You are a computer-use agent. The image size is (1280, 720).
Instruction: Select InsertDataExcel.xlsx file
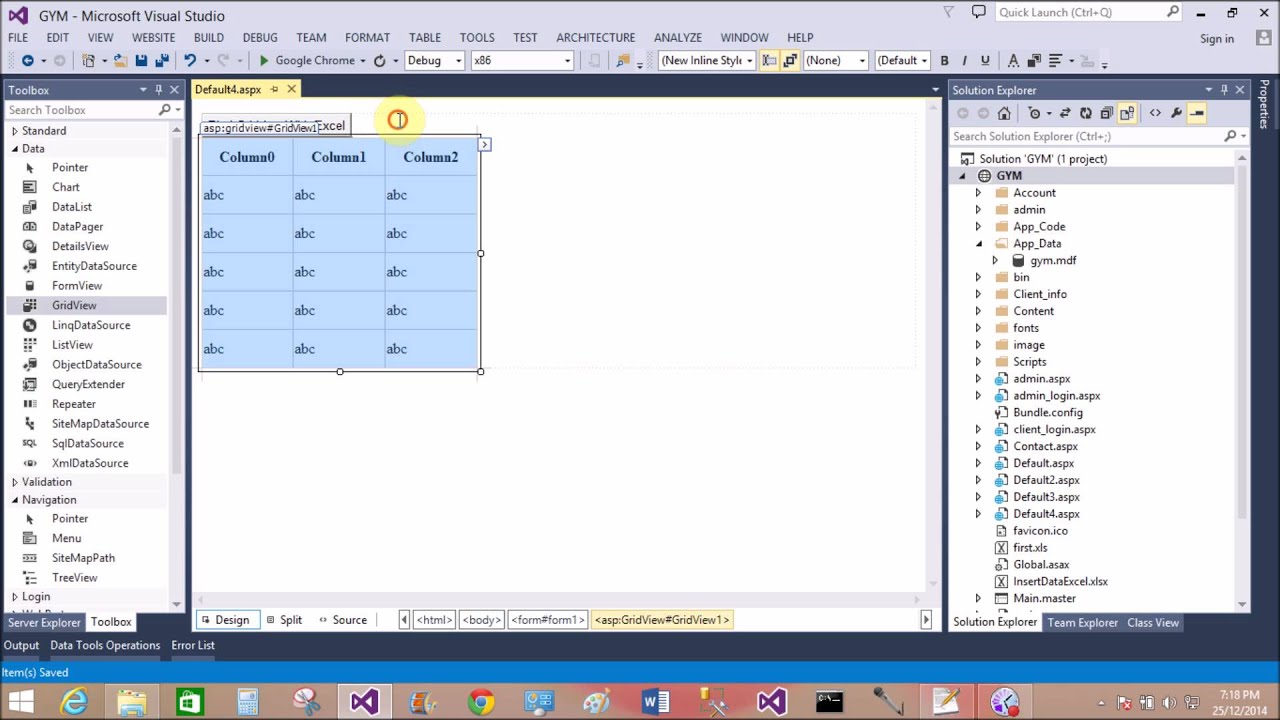click(x=1060, y=581)
